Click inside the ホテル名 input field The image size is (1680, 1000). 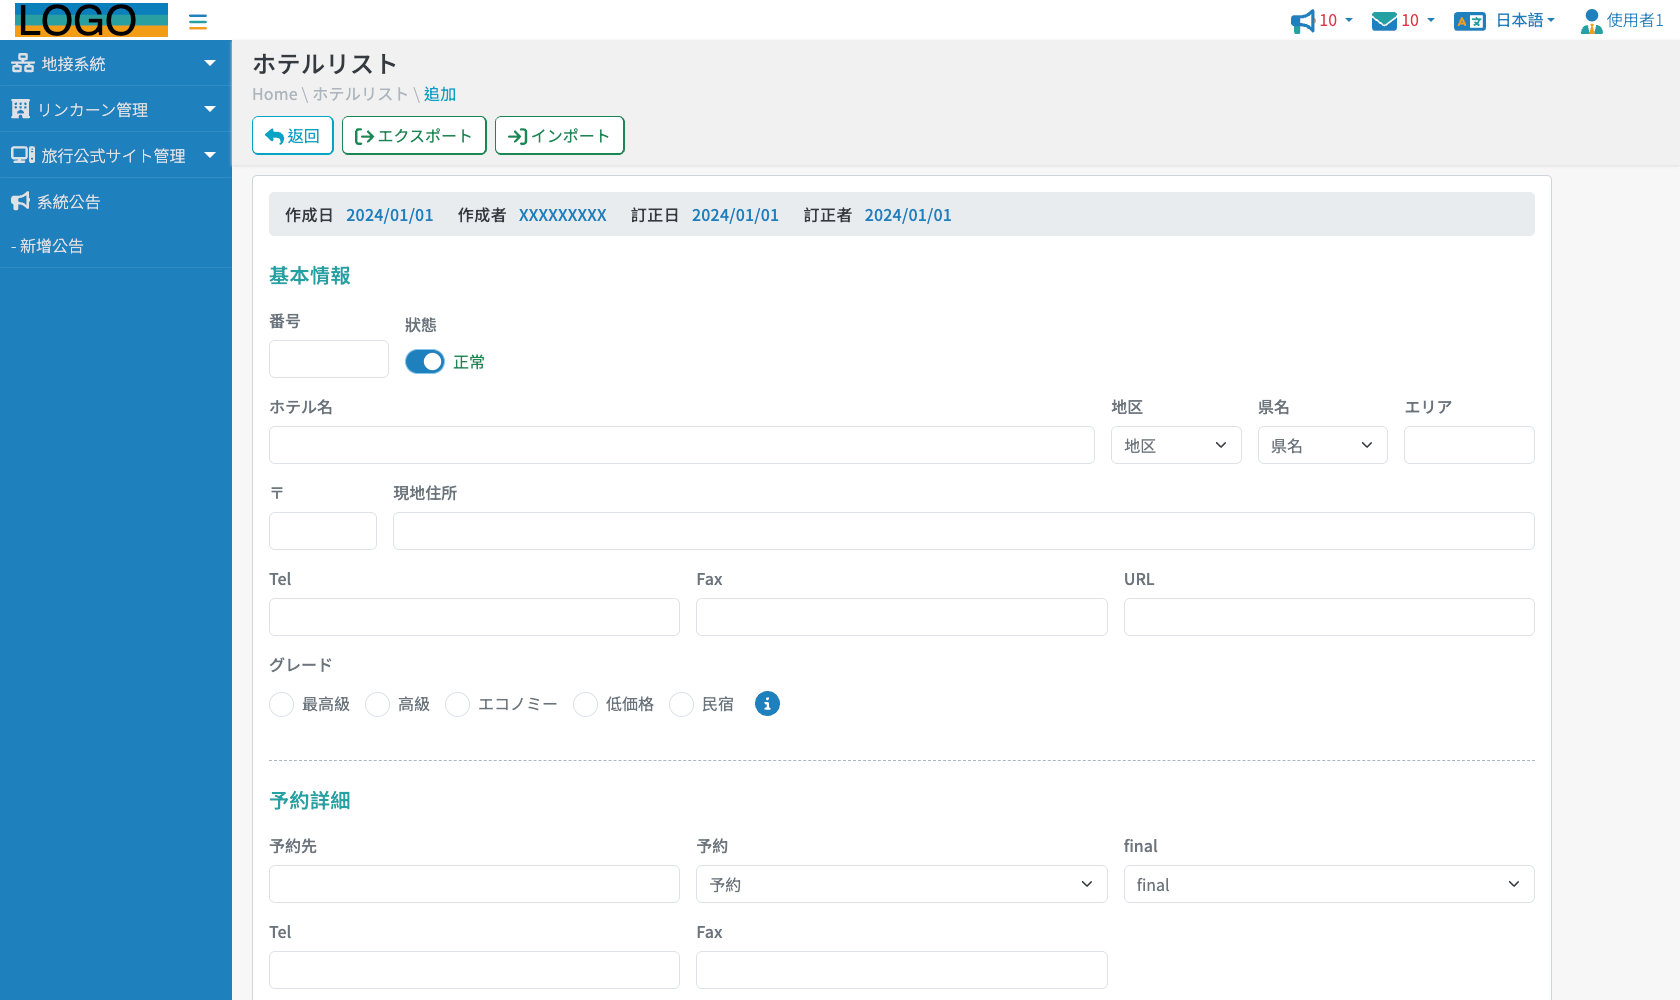point(681,445)
